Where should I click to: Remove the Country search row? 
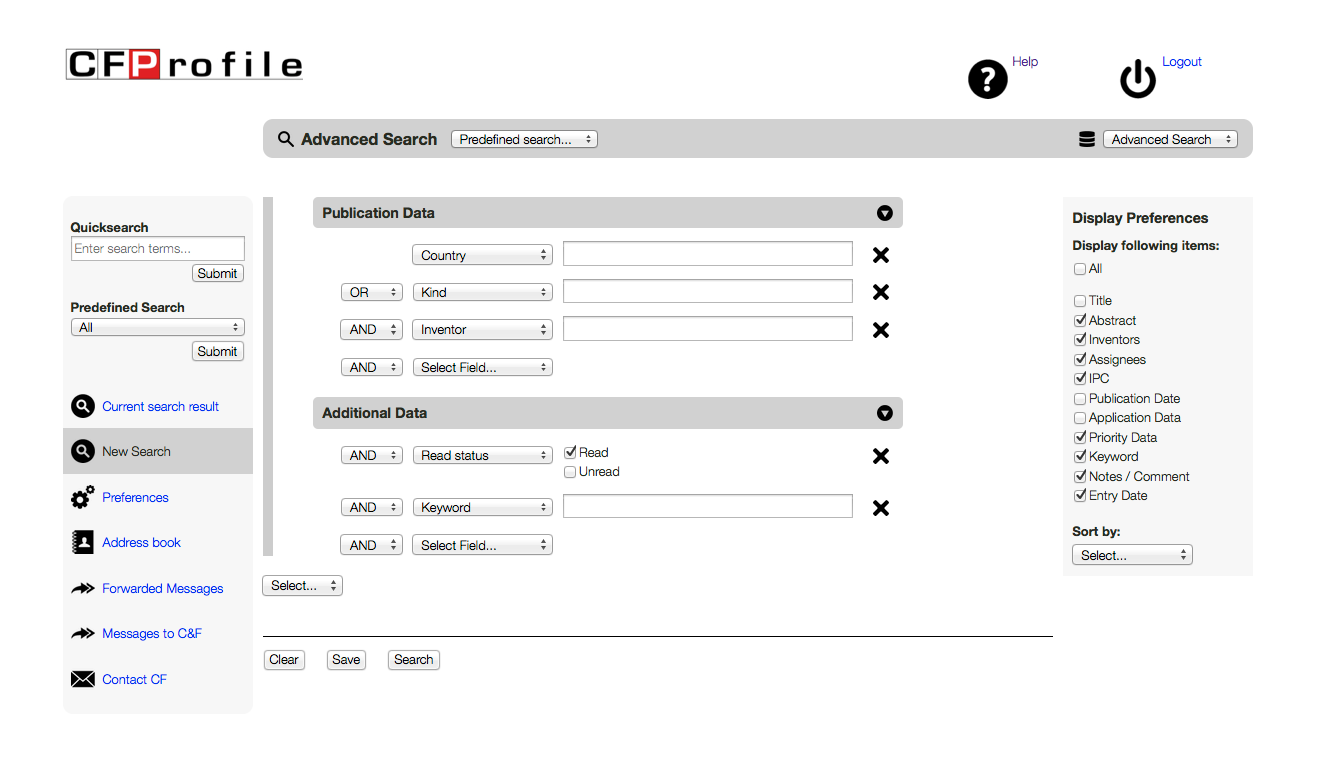(x=881, y=255)
